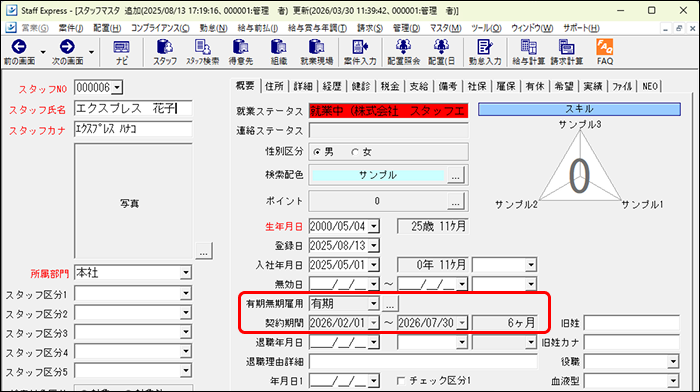The height and width of the screenshot is (392, 700).
Task: Switch to the 社保 tab
Action: click(477, 86)
